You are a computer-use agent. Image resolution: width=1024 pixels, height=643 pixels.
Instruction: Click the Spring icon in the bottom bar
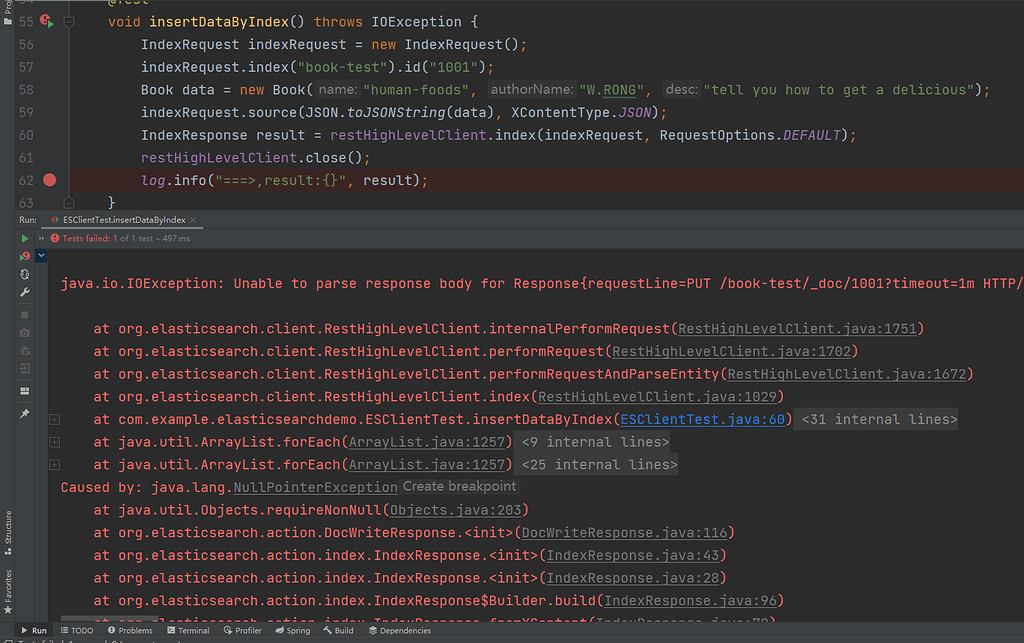pos(293,631)
